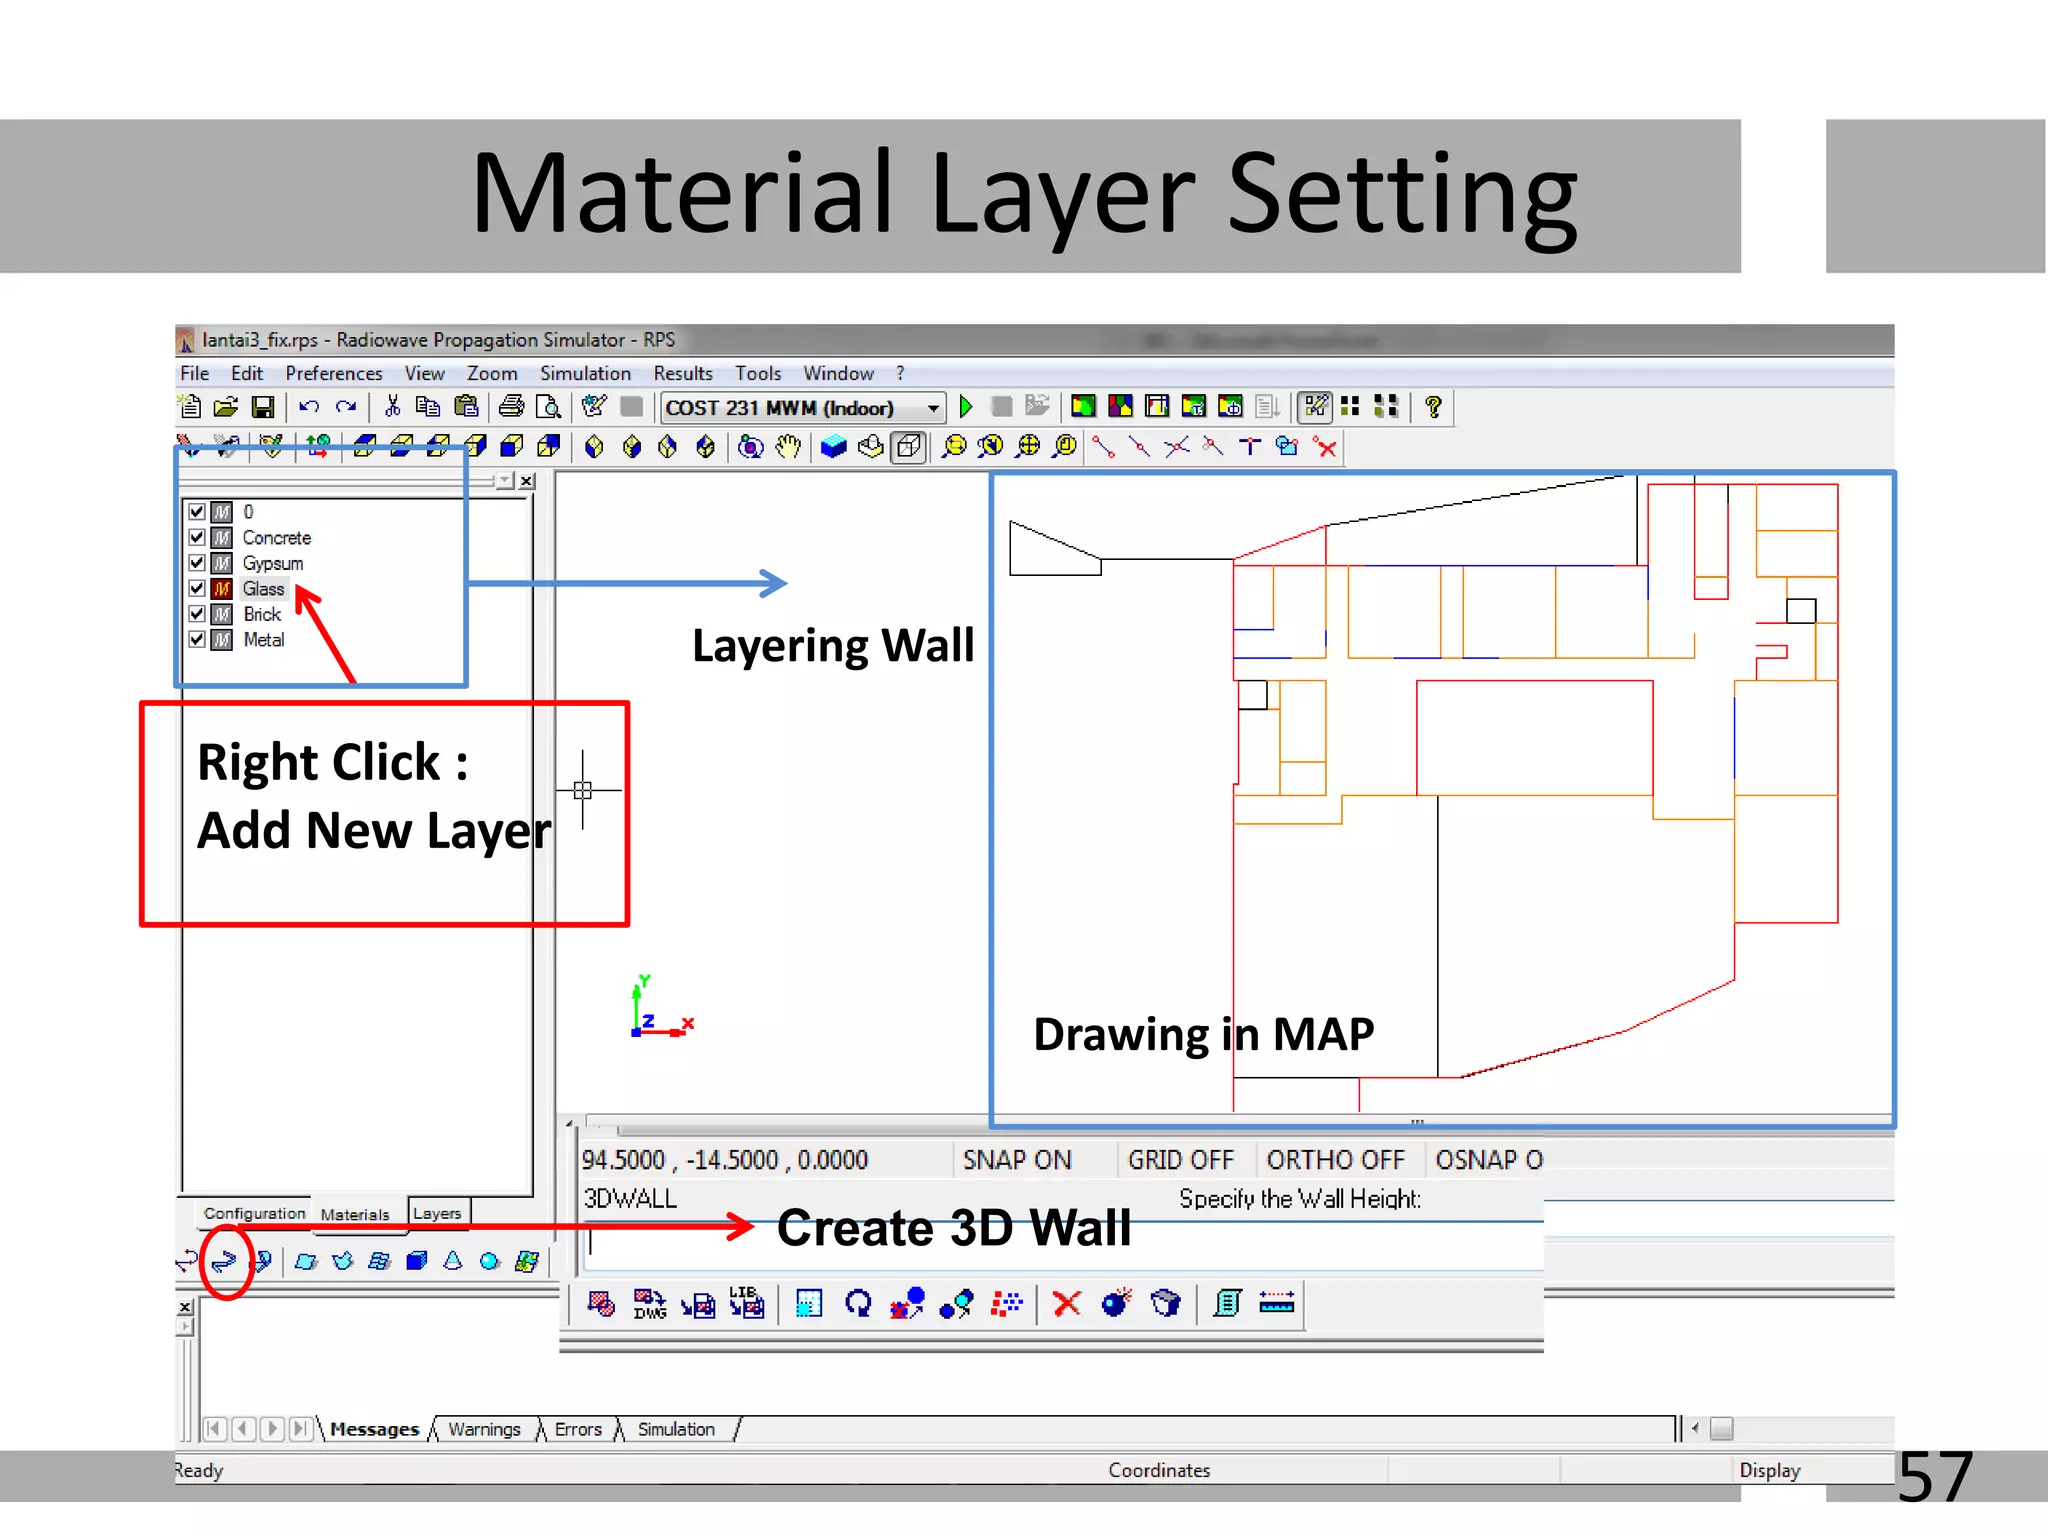Click the Undo arrow icon
Image resolution: width=2048 pixels, height=1536 pixels.
click(309, 407)
